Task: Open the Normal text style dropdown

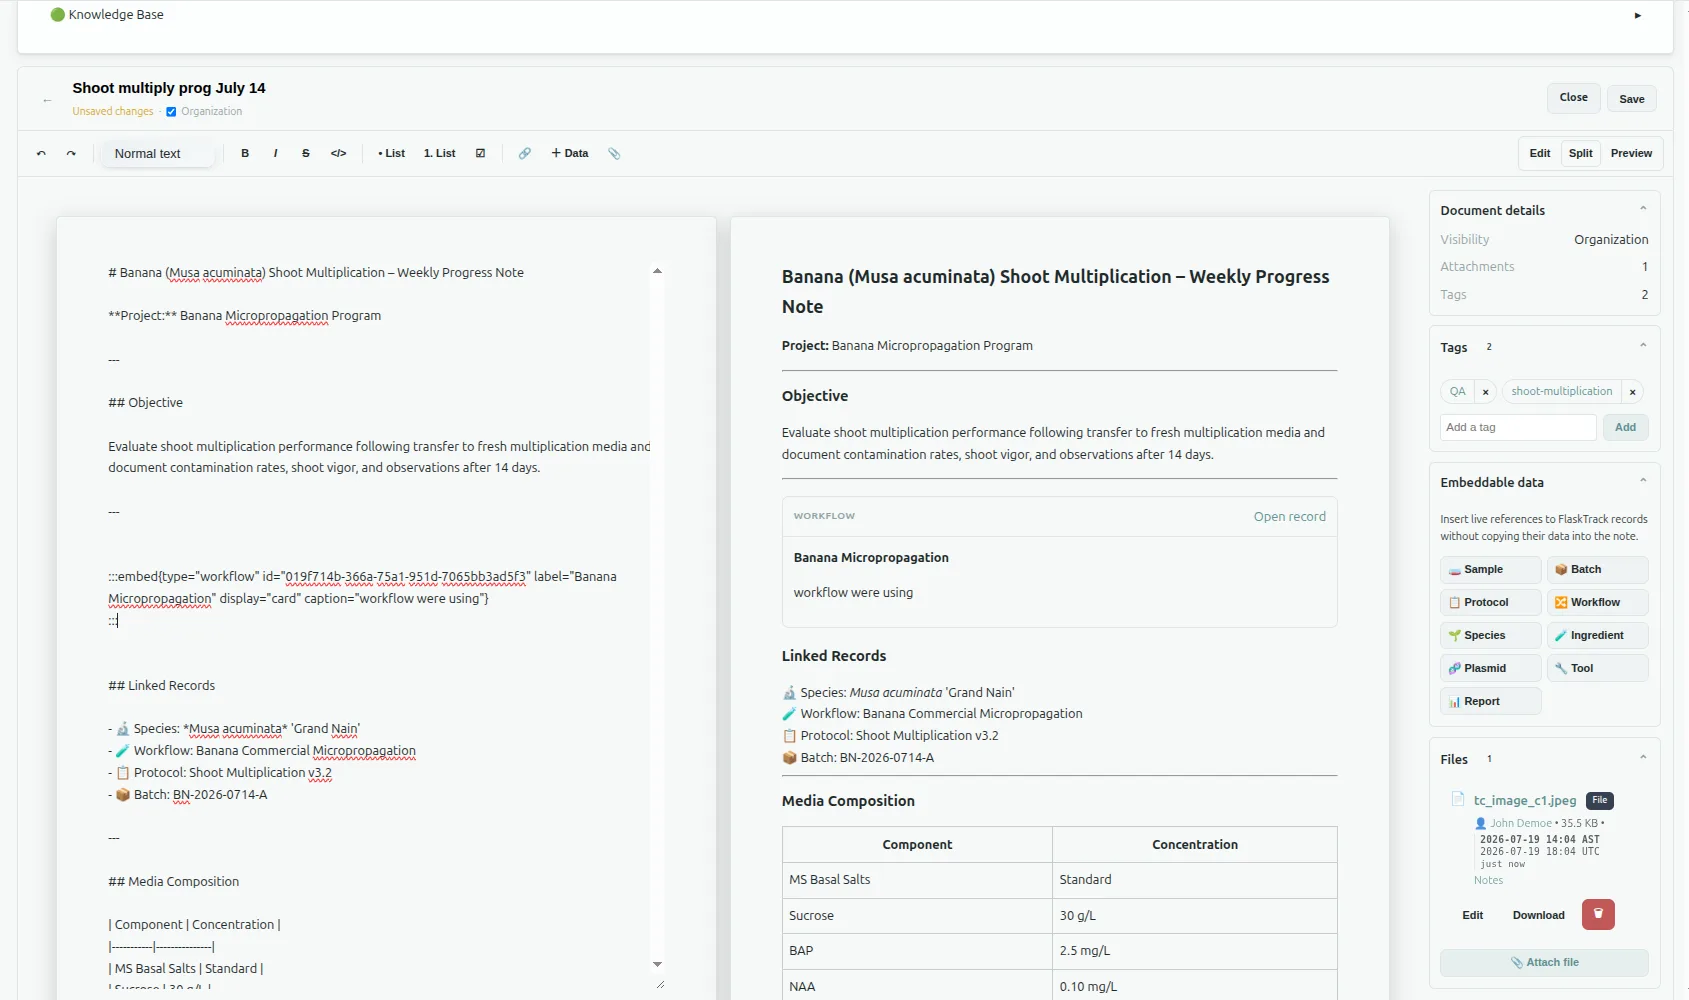Action: coord(158,154)
